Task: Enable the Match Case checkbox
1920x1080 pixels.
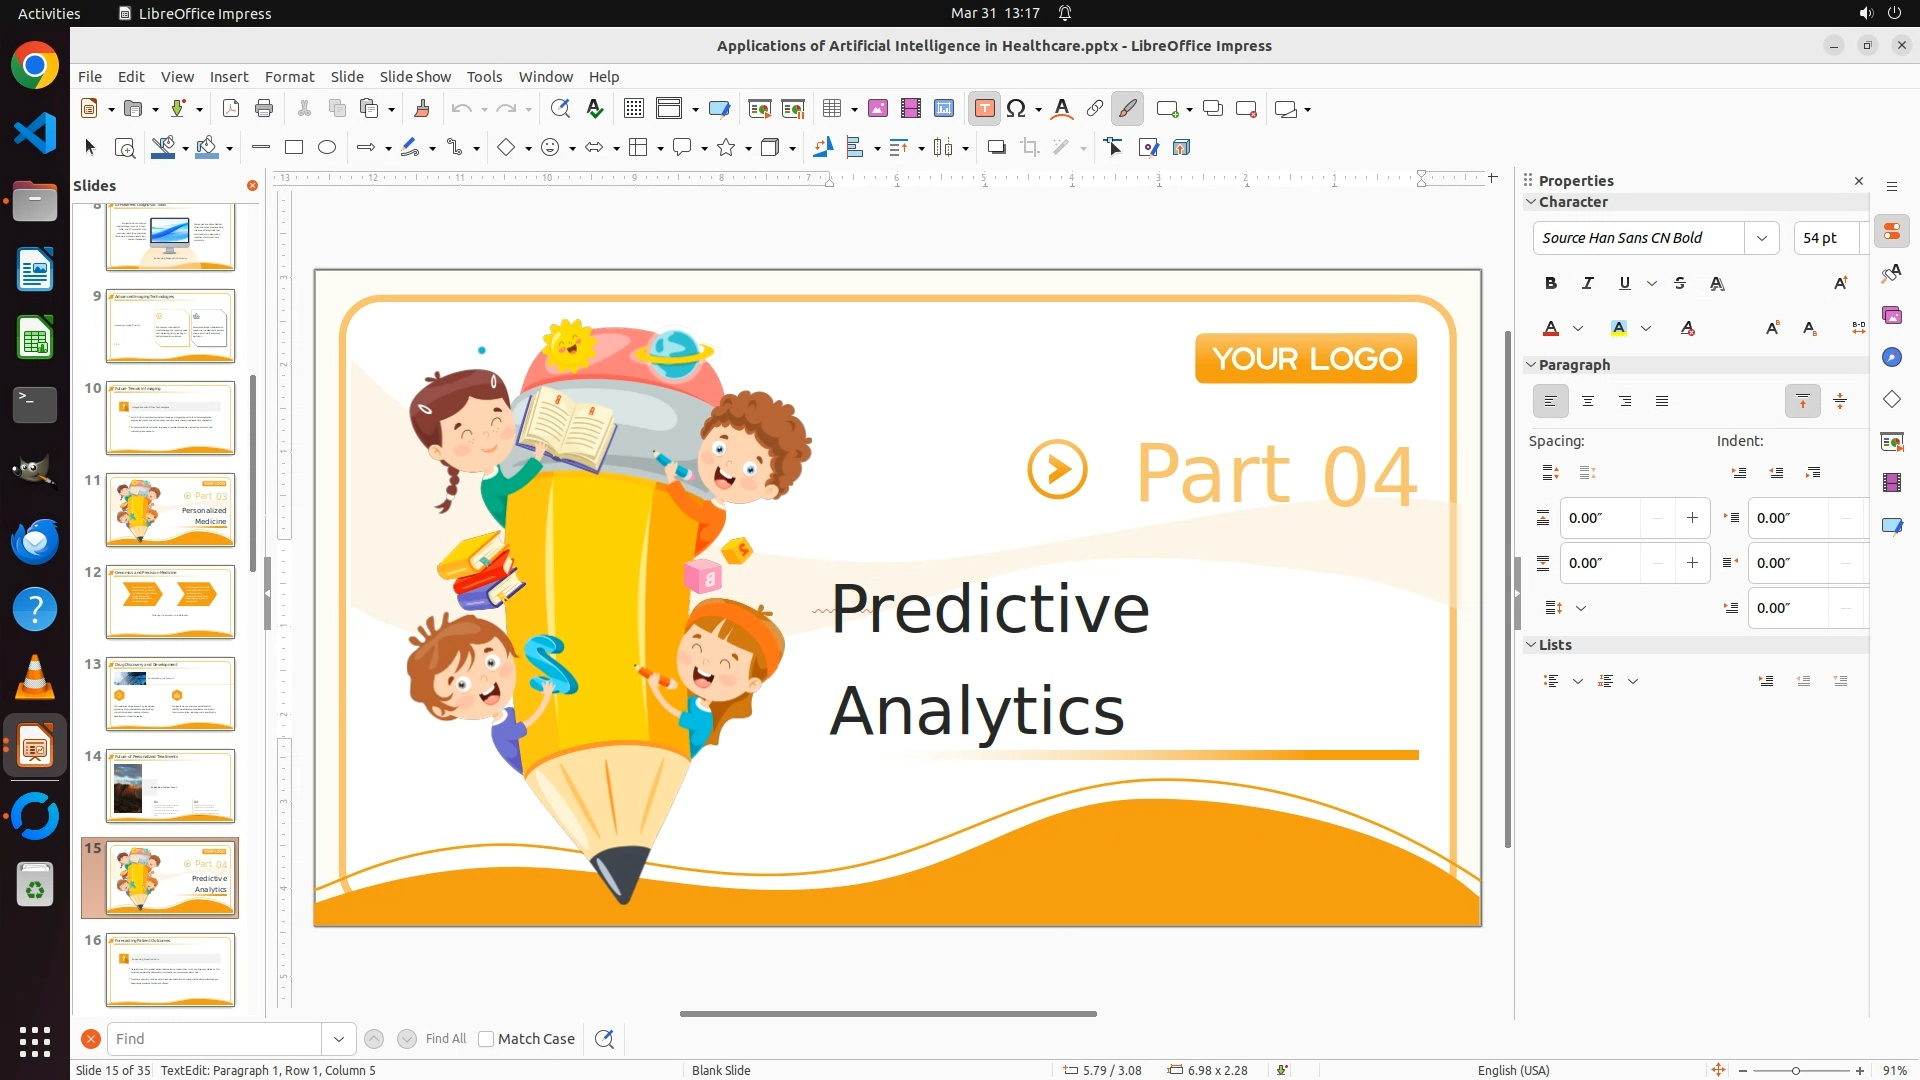Action: [x=486, y=1039]
